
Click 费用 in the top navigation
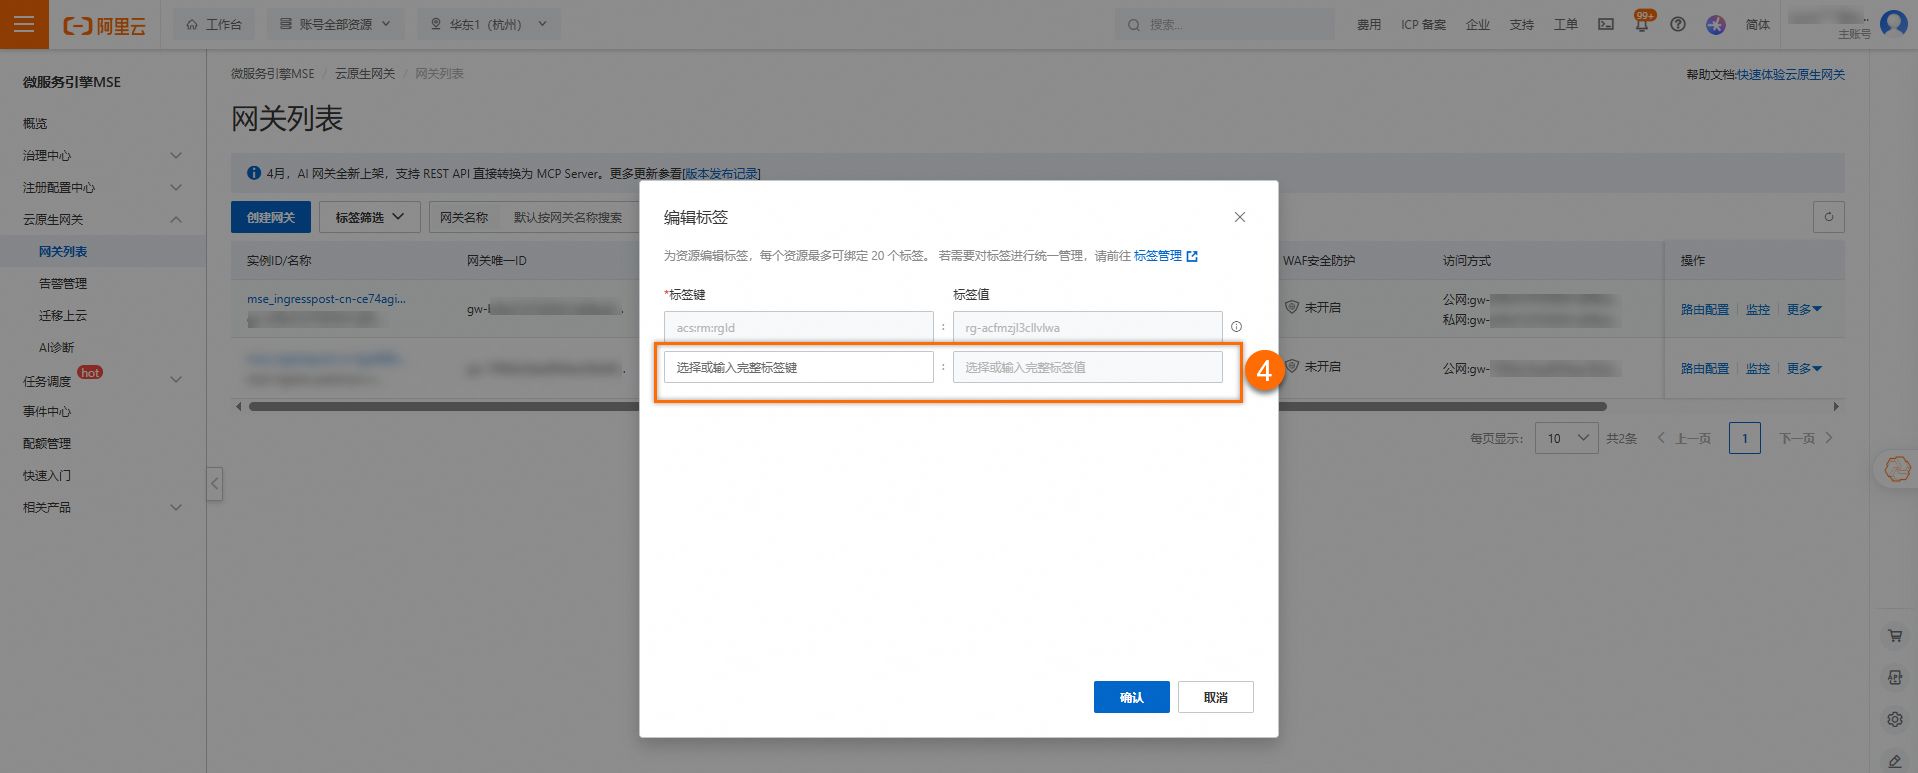(x=1369, y=24)
